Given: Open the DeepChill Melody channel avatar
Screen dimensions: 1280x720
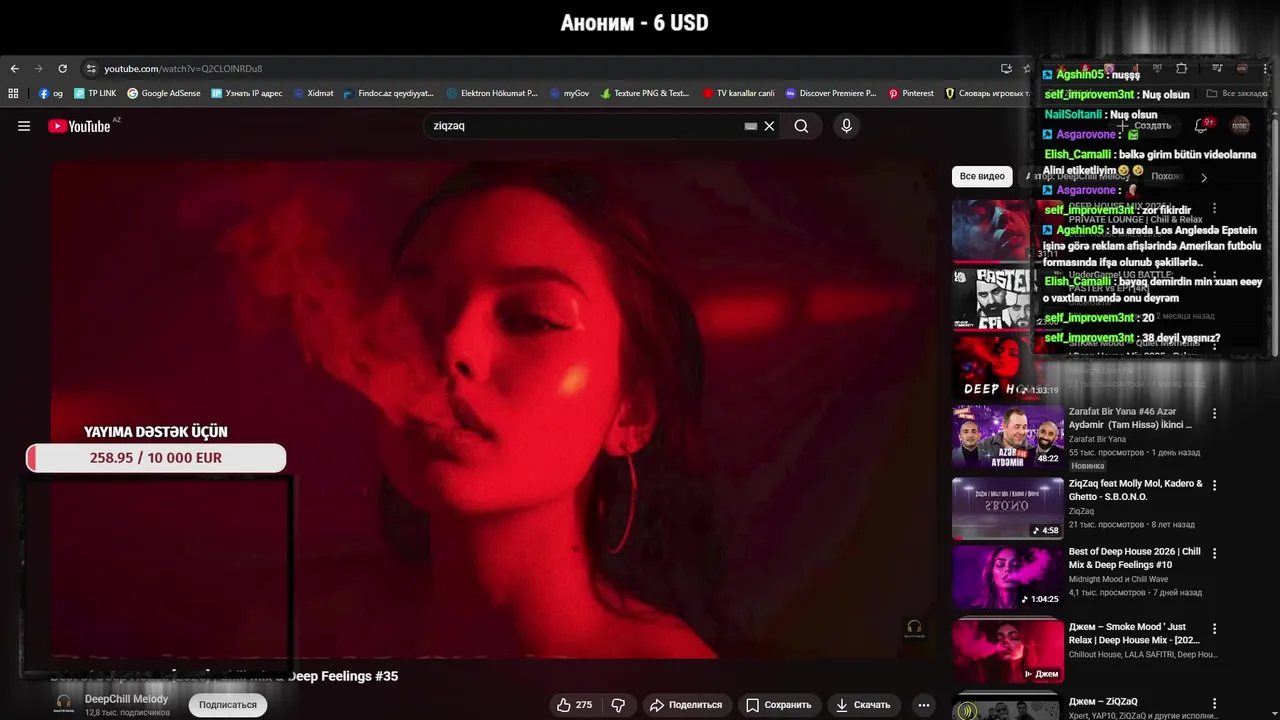Looking at the screenshot, I should click(x=64, y=704).
